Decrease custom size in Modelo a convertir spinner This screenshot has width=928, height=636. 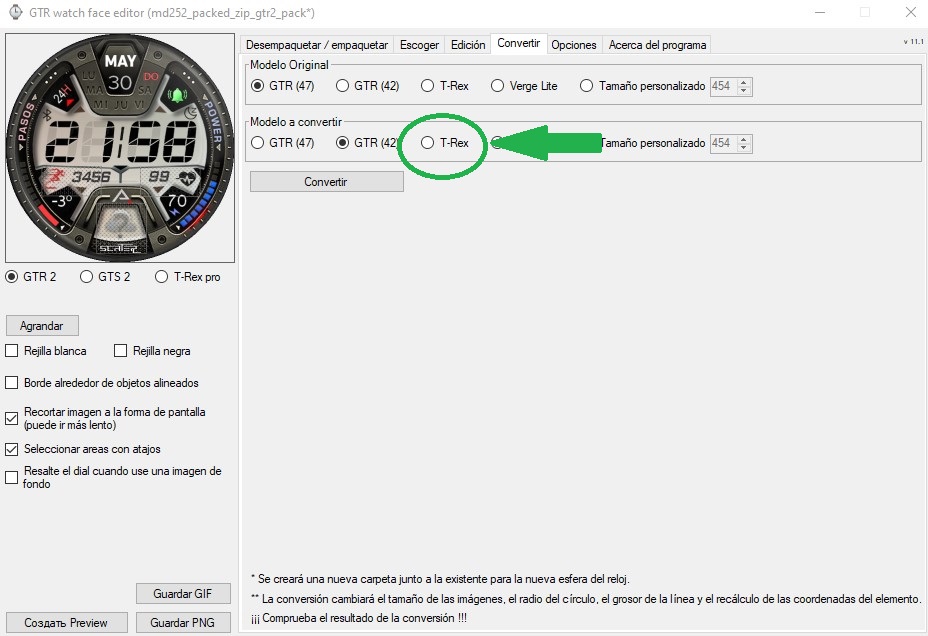(x=744, y=148)
